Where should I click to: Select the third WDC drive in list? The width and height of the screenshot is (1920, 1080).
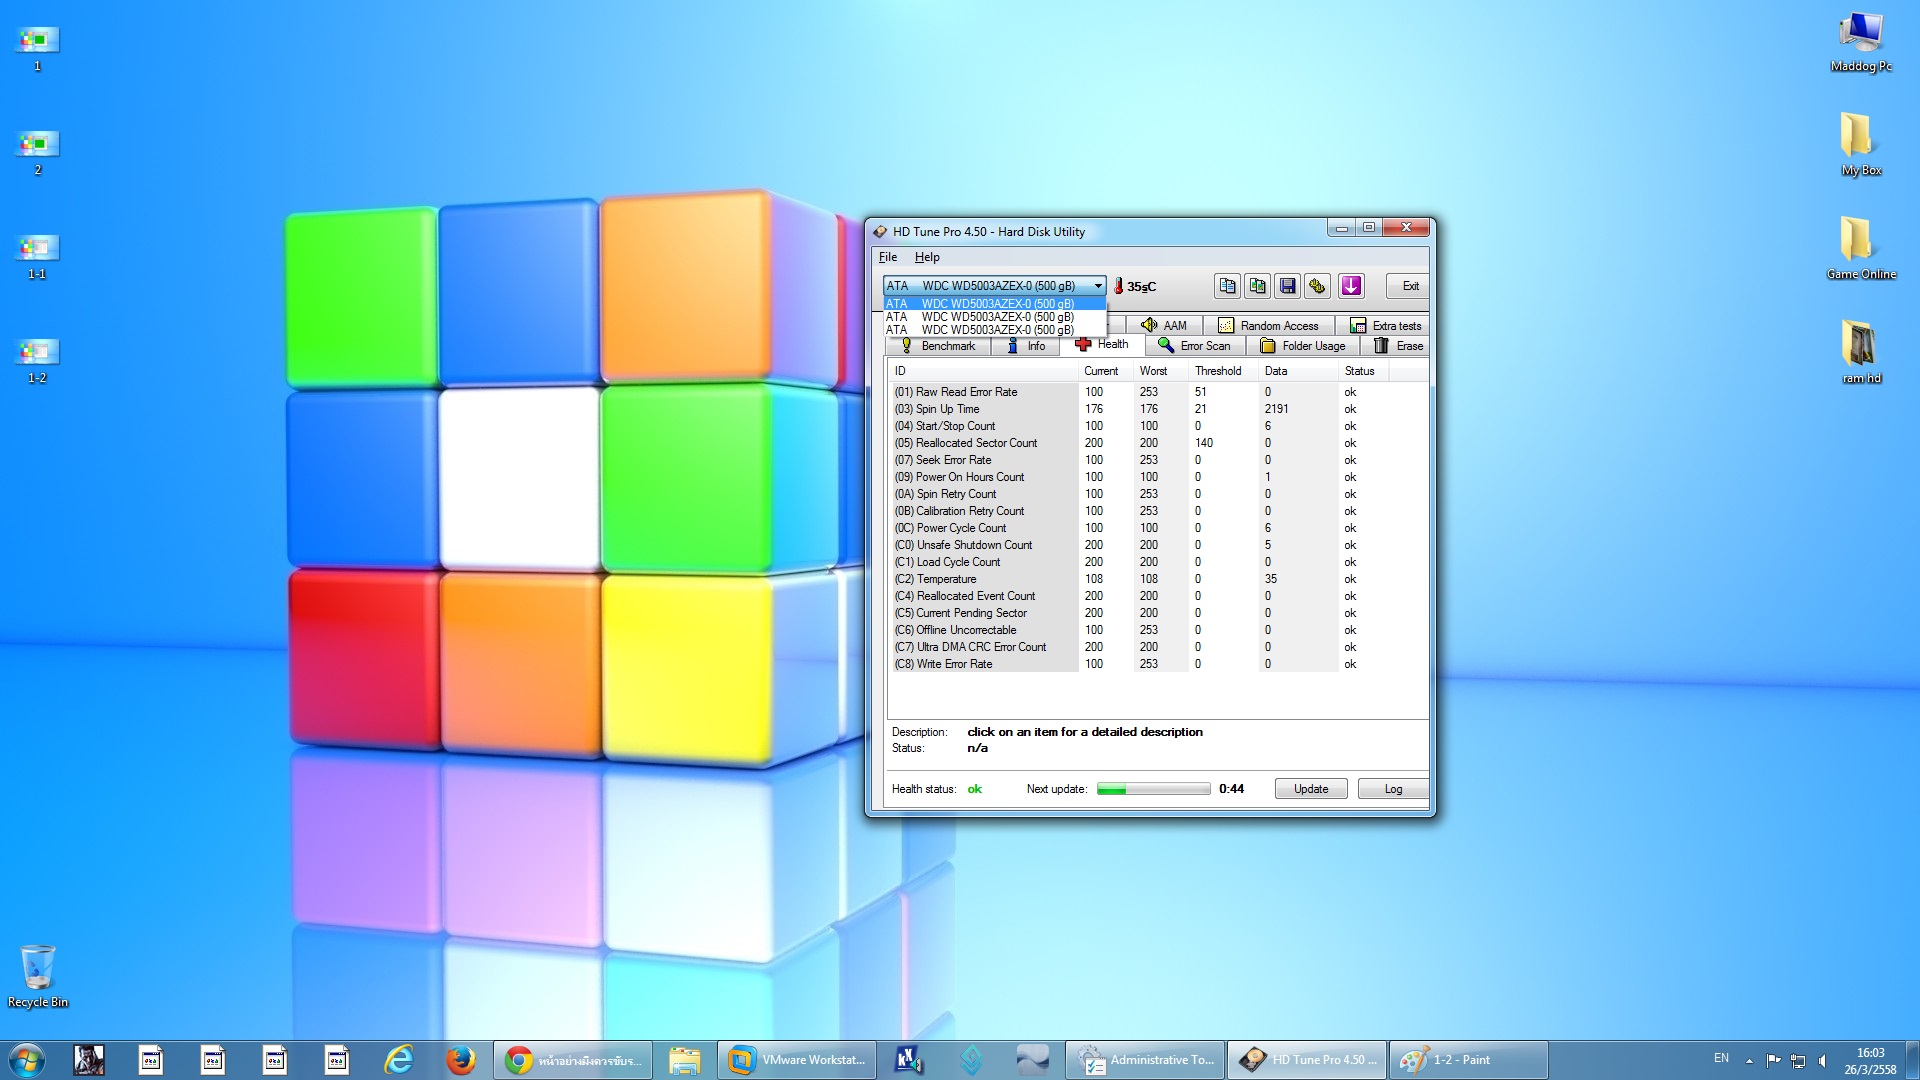pos(995,330)
